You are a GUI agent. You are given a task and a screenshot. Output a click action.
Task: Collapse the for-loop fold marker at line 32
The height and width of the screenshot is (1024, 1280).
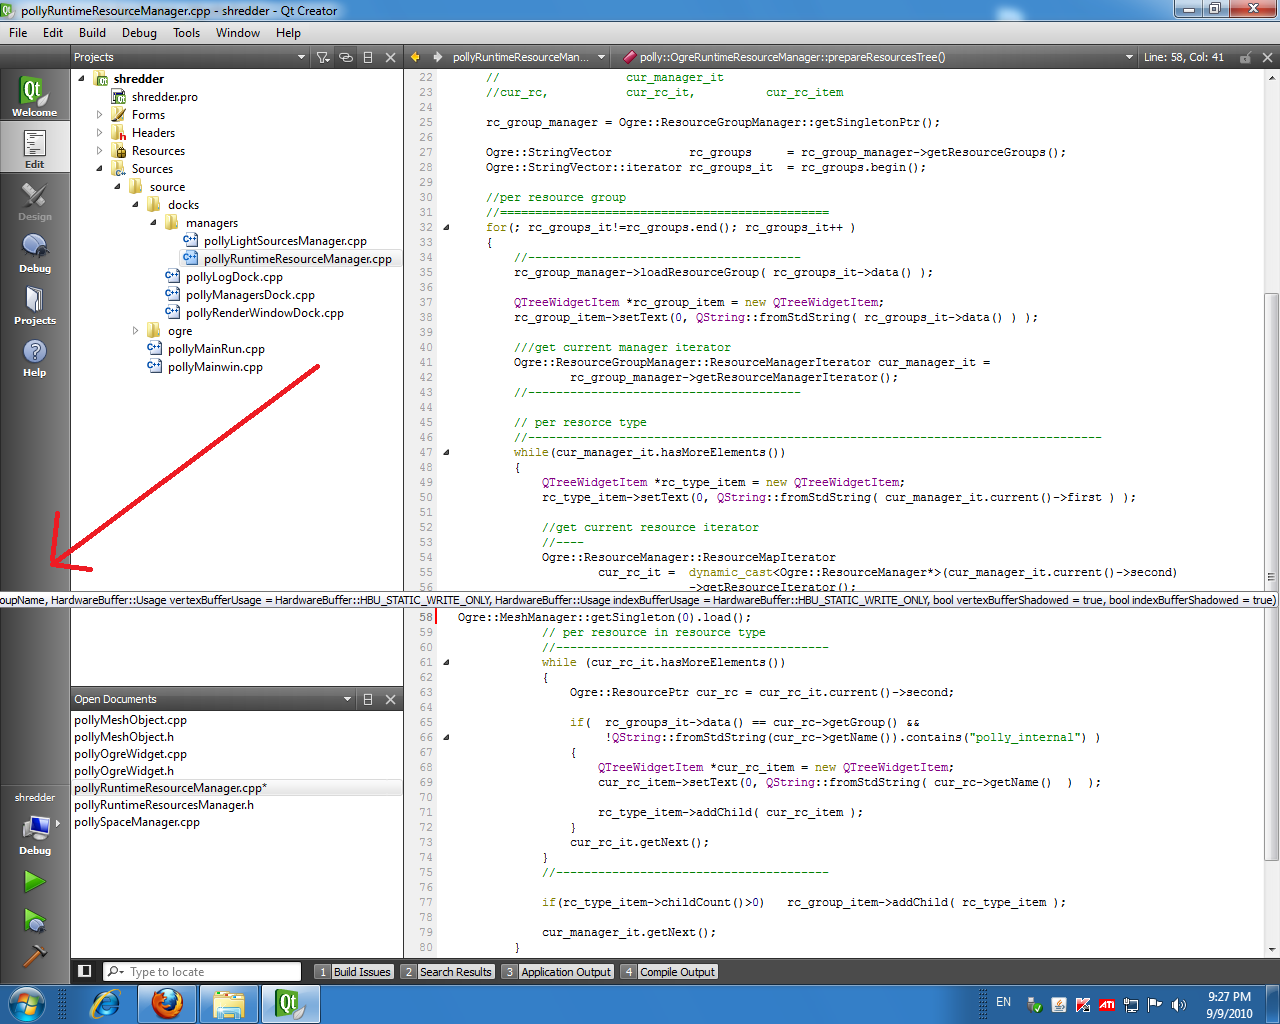(x=446, y=227)
